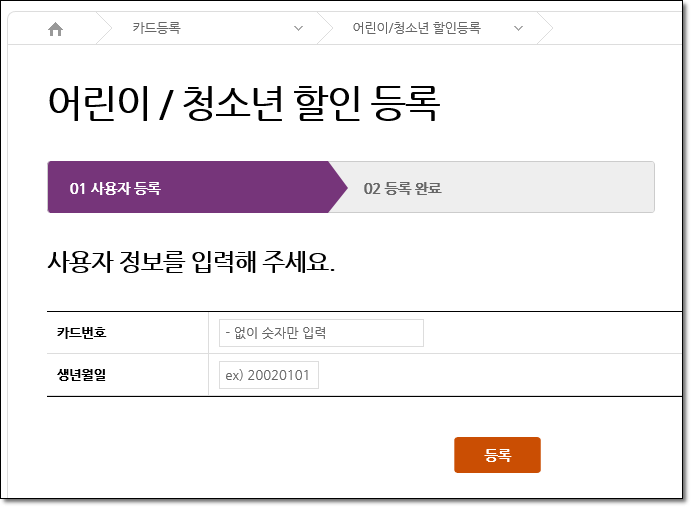Viewport: 691px width, 507px height.
Task: Click the 생년월일 label
Action: tap(82, 375)
